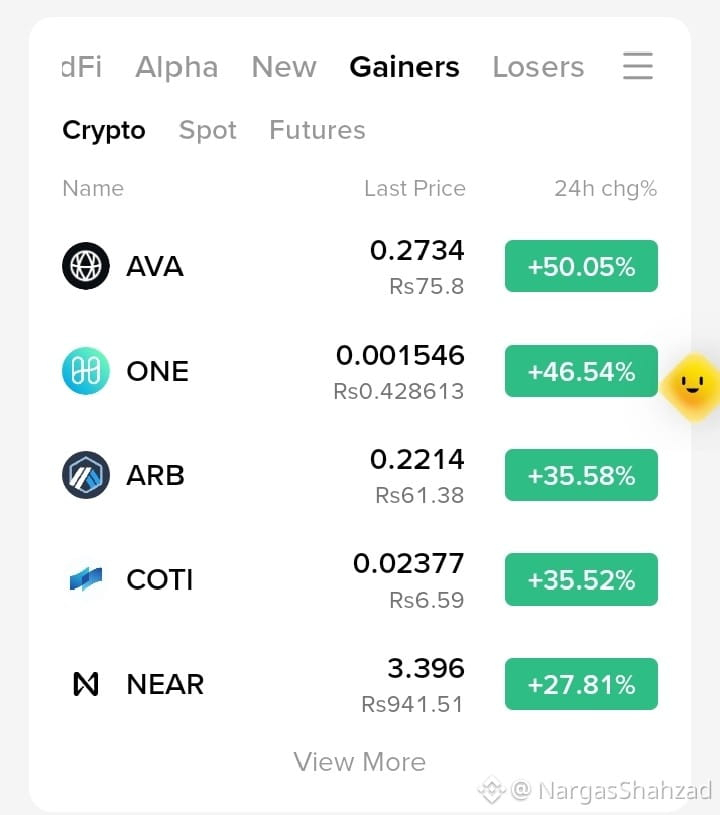Sort by the Name column header
720x815 pixels.
(x=93, y=188)
